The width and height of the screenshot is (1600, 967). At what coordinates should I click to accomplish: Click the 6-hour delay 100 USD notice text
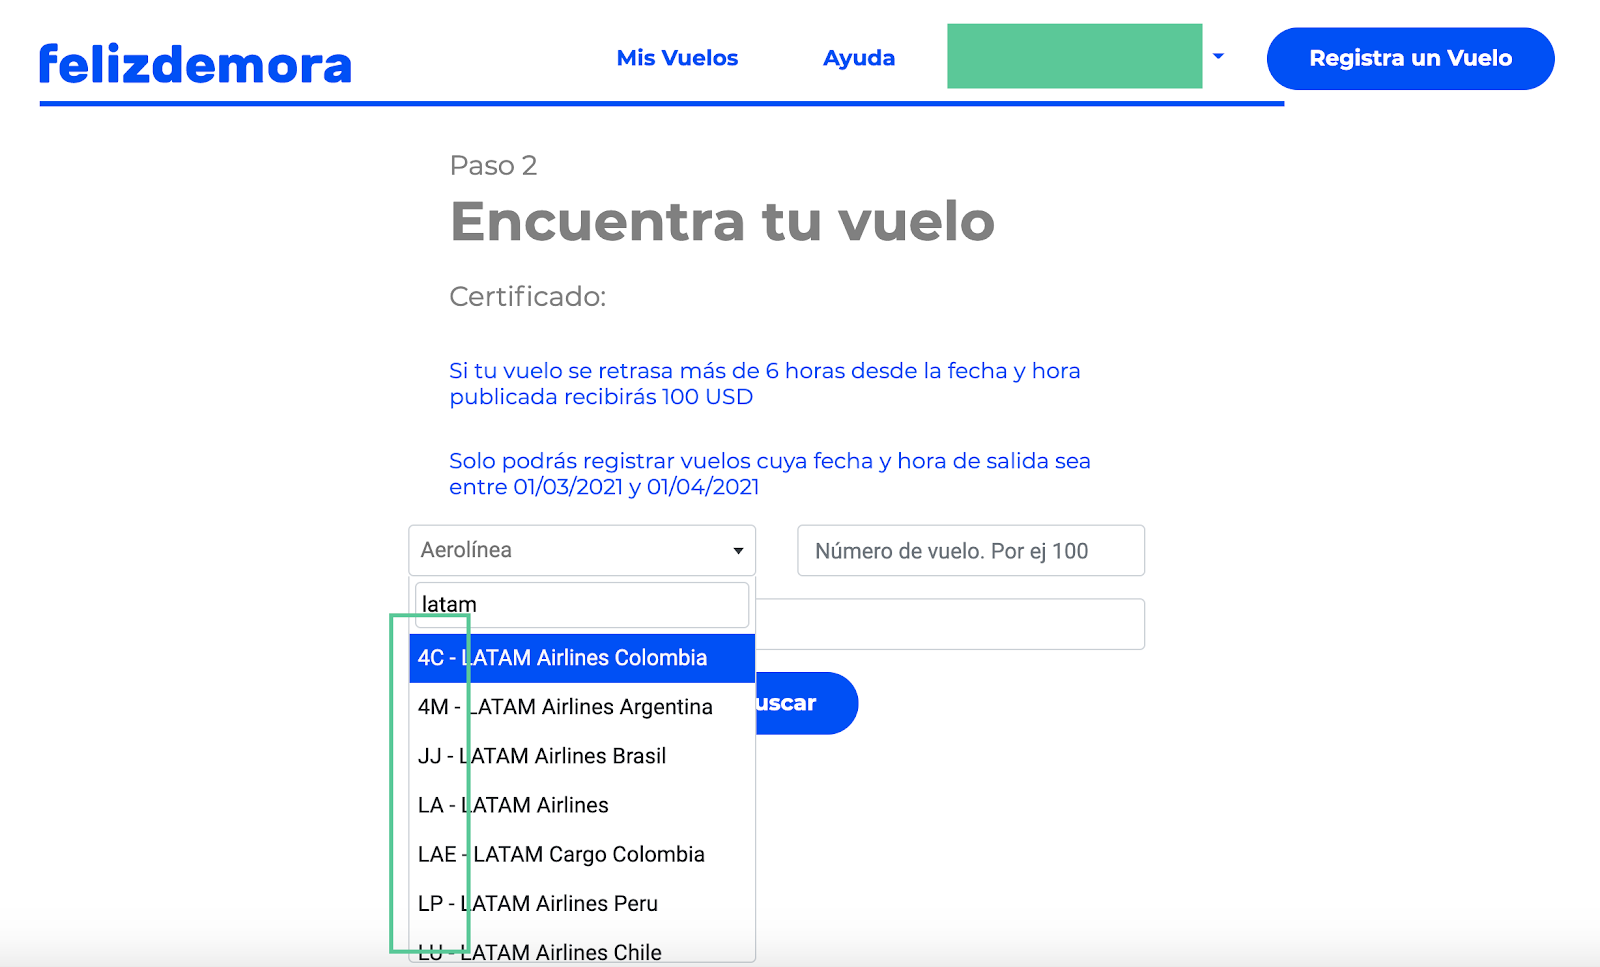[x=765, y=384]
